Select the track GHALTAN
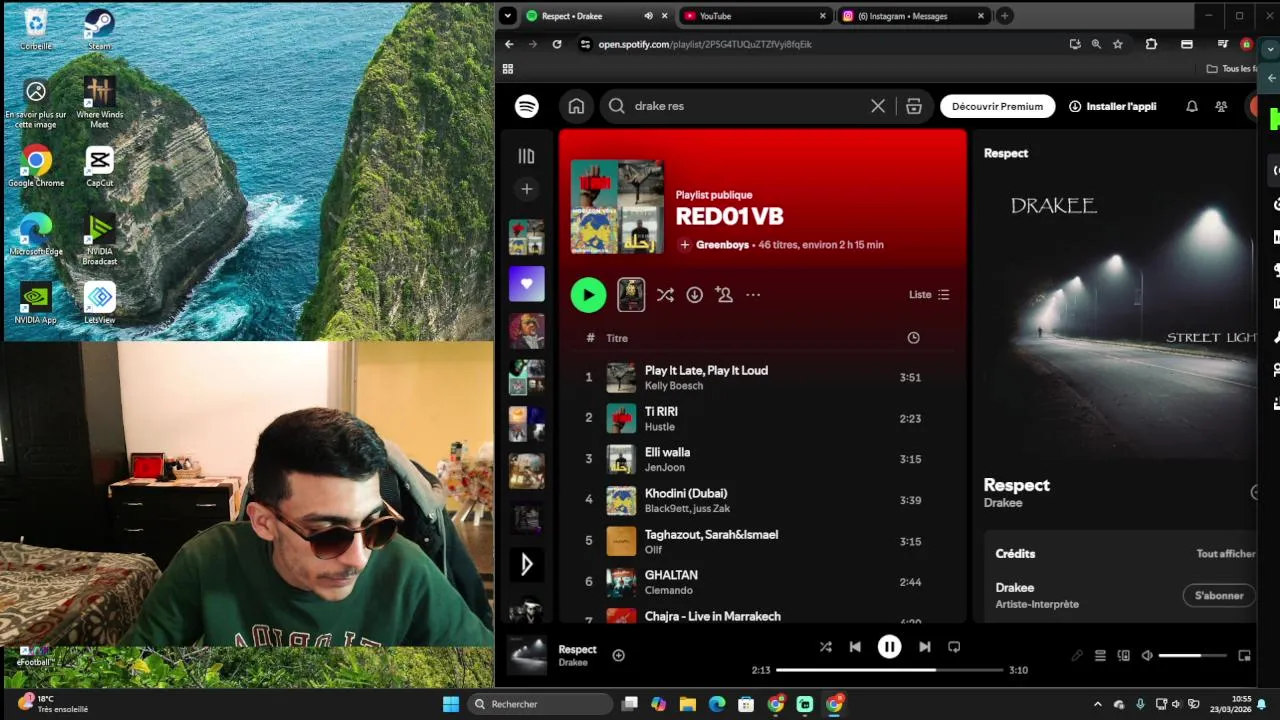The image size is (1280, 720). (x=671, y=576)
